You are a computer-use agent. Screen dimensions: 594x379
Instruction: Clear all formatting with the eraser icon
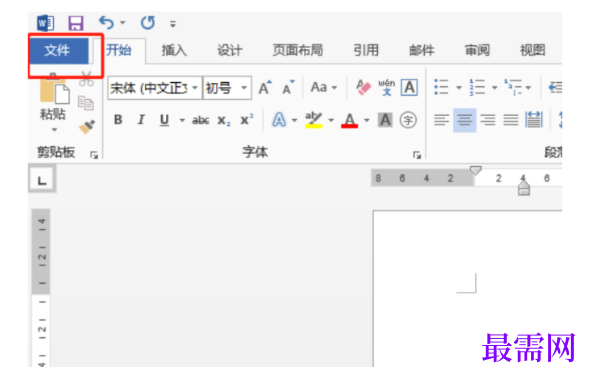(363, 88)
